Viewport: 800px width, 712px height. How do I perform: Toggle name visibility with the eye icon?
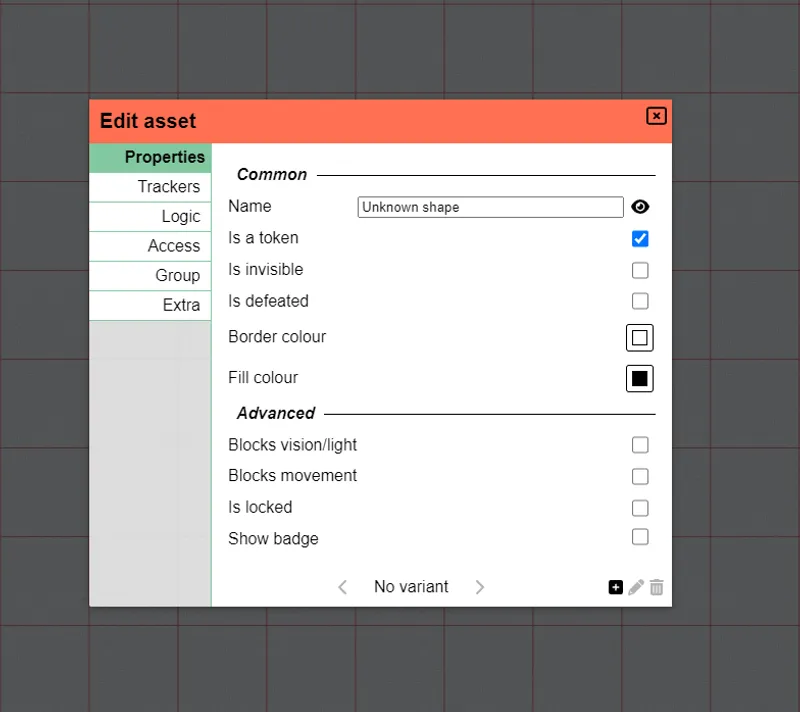click(640, 207)
